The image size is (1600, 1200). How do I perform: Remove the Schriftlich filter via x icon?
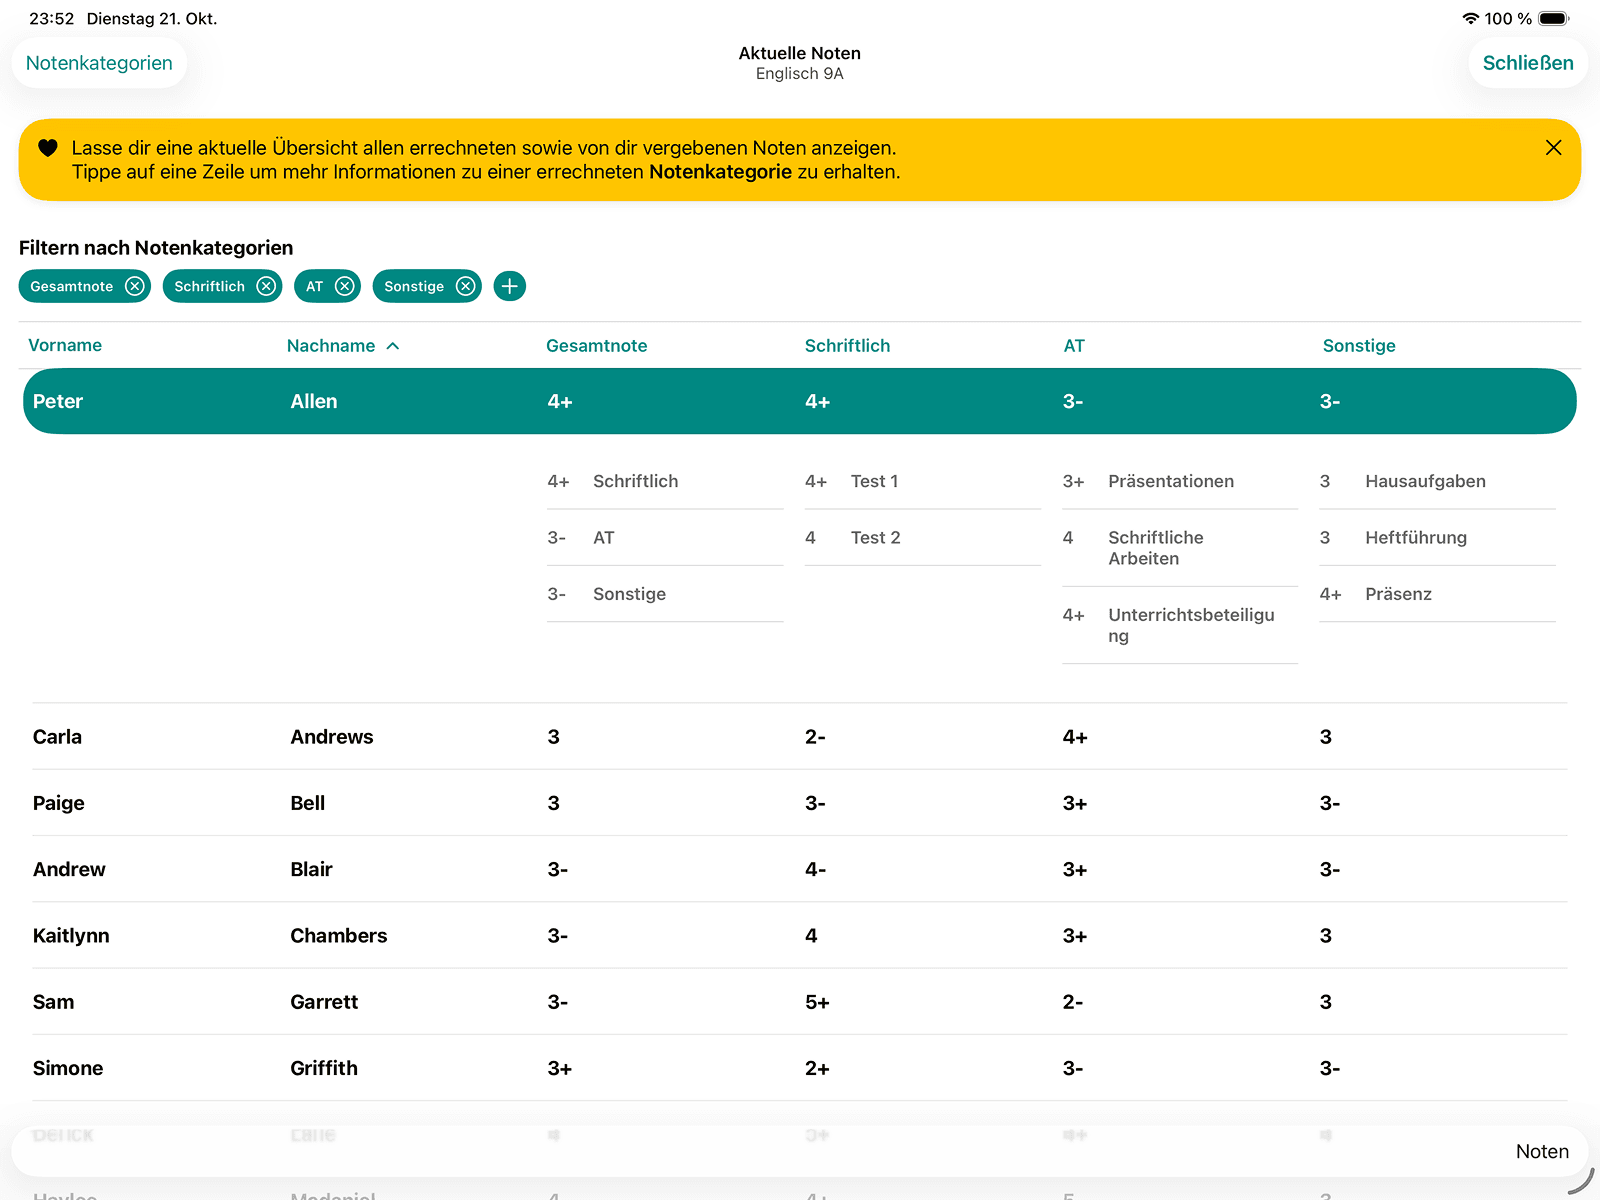pyautogui.click(x=266, y=287)
